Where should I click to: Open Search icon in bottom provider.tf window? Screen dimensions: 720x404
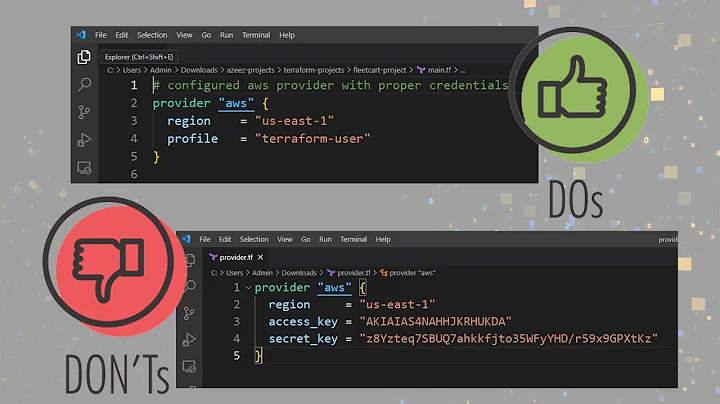[x=190, y=286]
